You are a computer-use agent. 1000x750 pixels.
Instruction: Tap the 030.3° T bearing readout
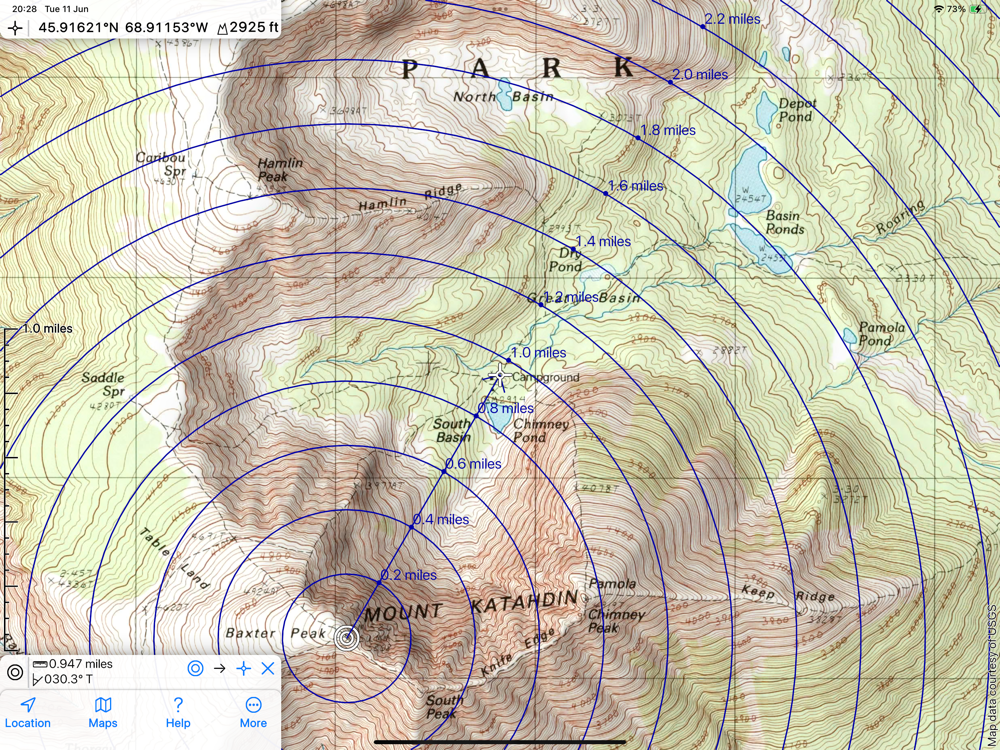(68, 680)
